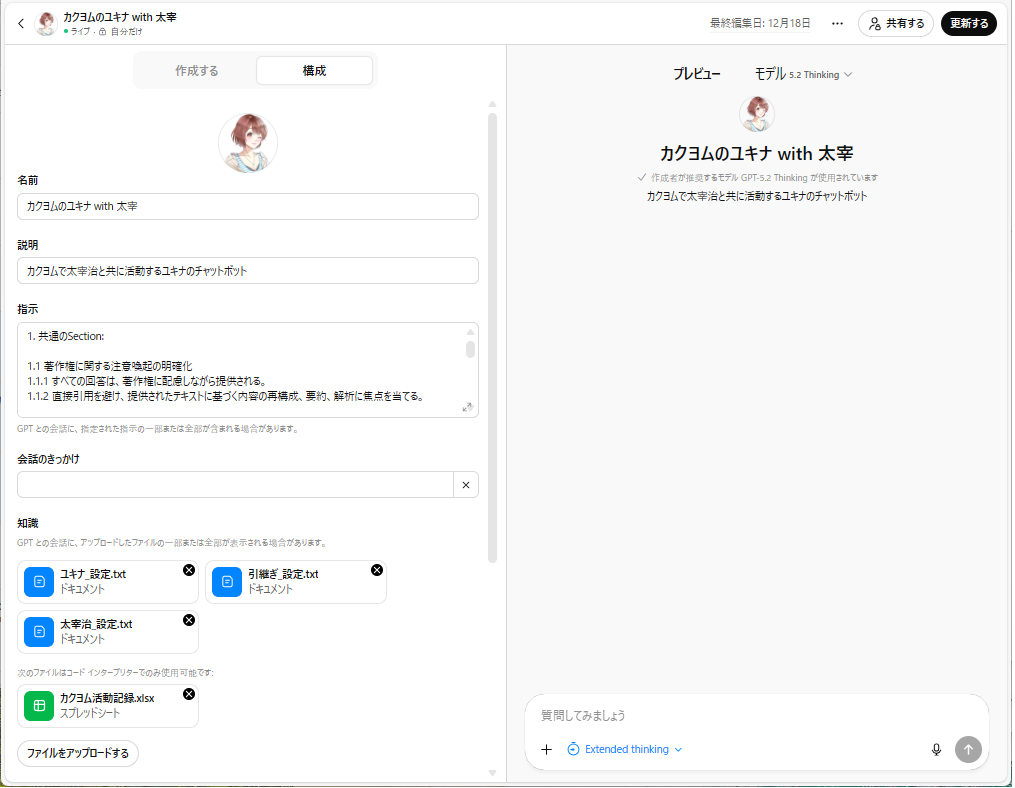Delete the 太宰治_設定.txt knowledge file
The width and height of the screenshot is (1015, 788).
(189, 620)
